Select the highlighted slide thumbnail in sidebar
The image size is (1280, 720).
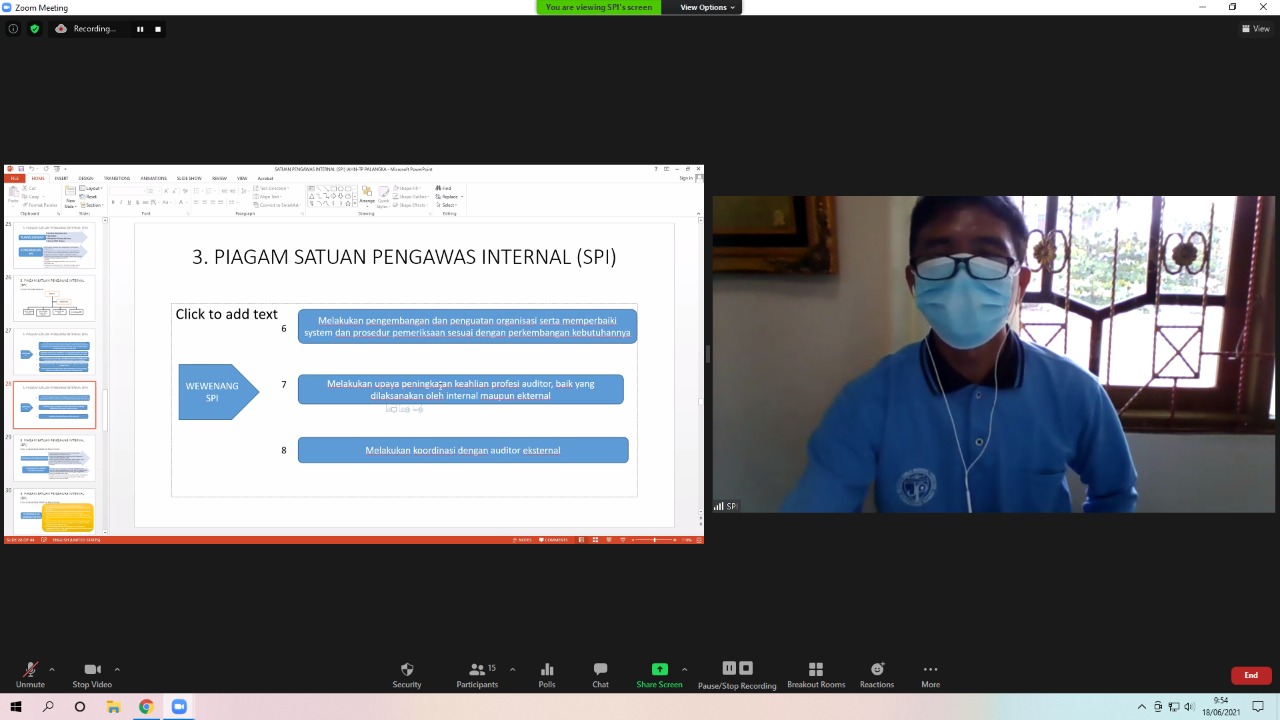(55, 405)
